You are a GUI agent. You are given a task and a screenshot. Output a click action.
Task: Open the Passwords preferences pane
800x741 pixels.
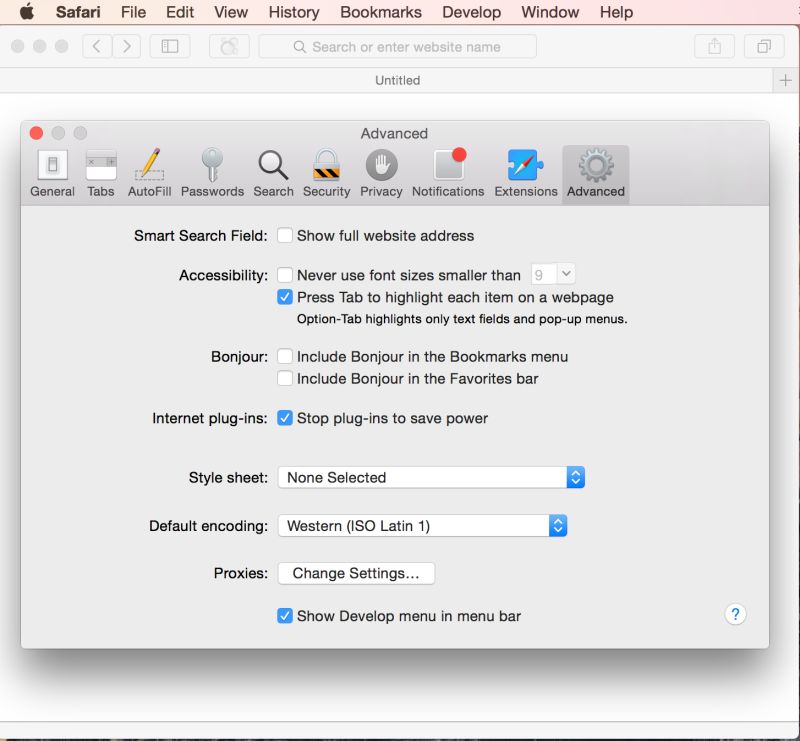(212, 172)
